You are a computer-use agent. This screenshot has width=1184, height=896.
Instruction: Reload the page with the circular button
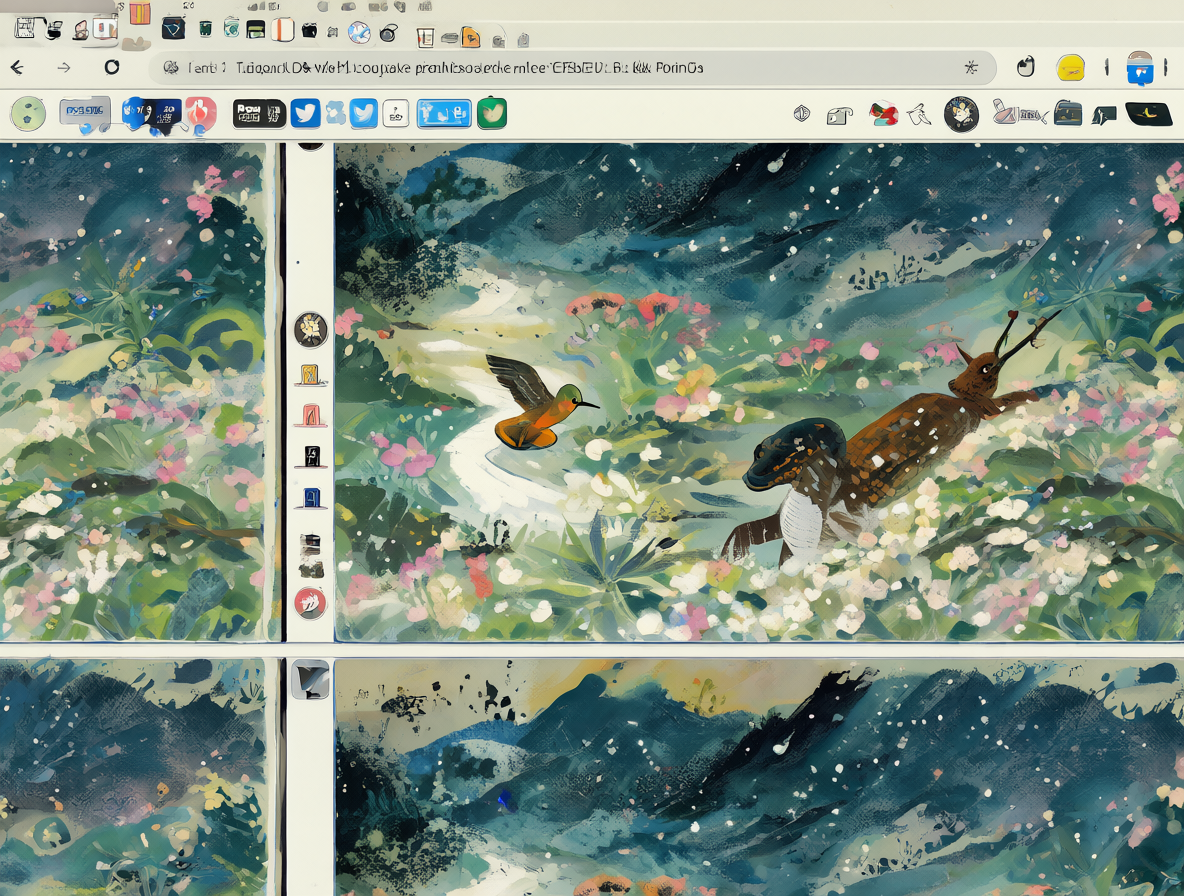[x=112, y=67]
